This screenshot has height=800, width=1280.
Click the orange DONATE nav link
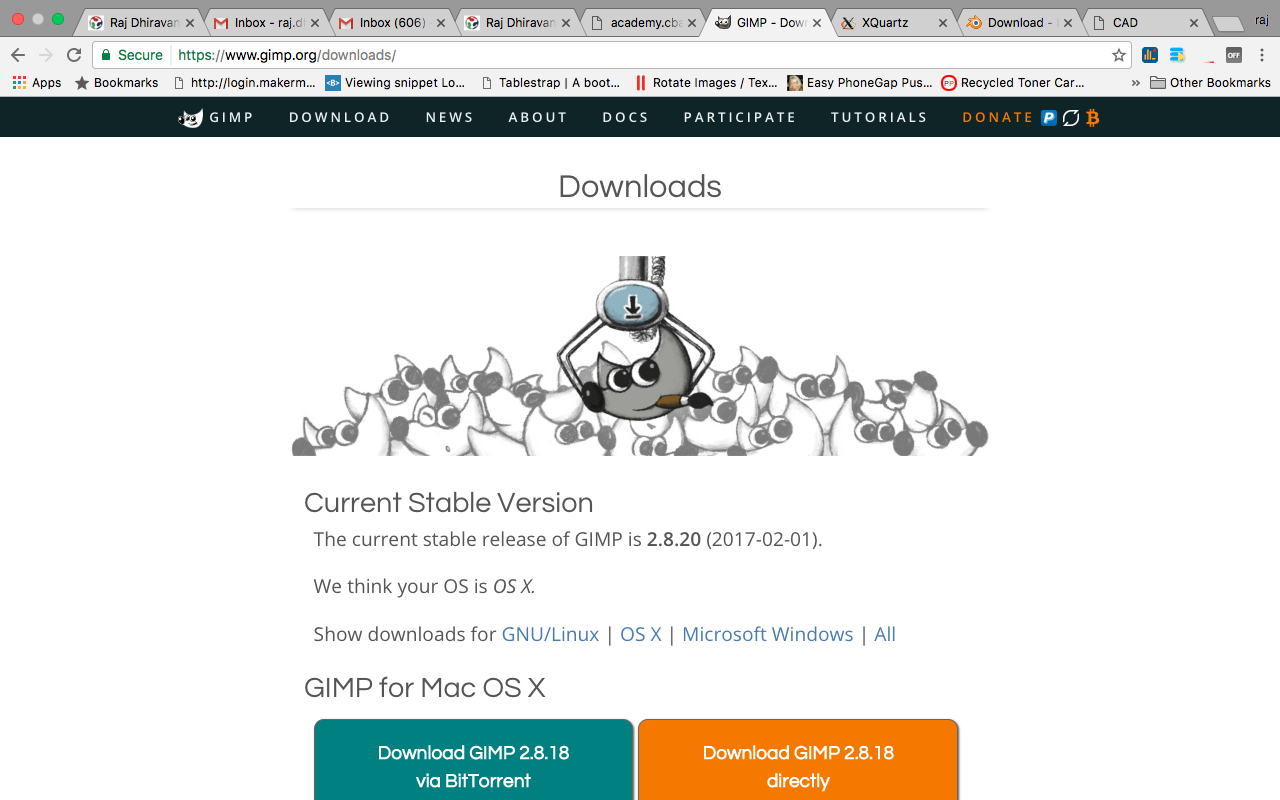(x=998, y=118)
